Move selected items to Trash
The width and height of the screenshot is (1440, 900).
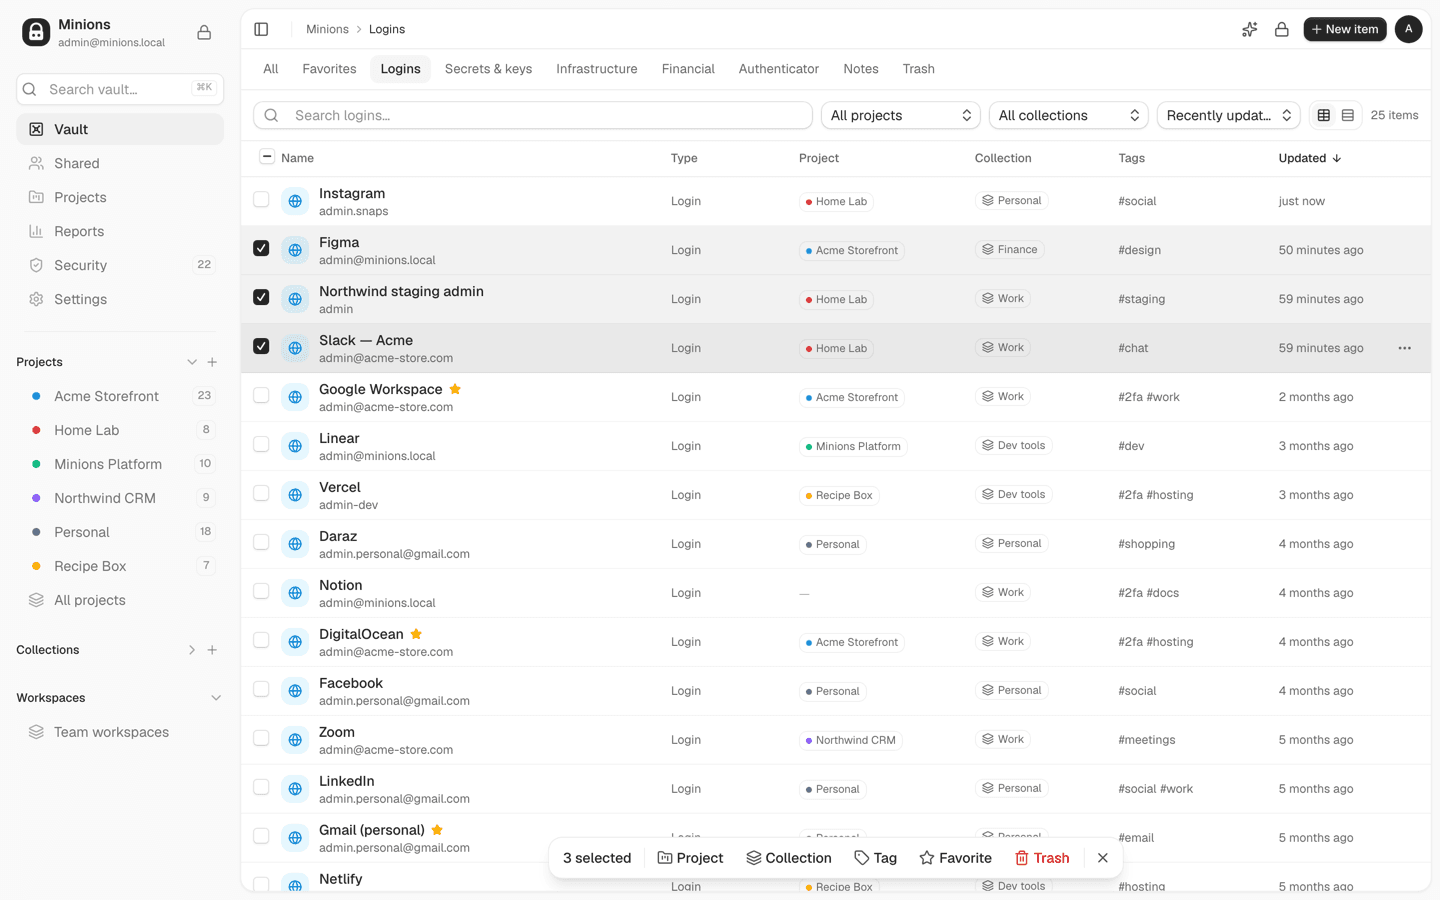click(1042, 858)
